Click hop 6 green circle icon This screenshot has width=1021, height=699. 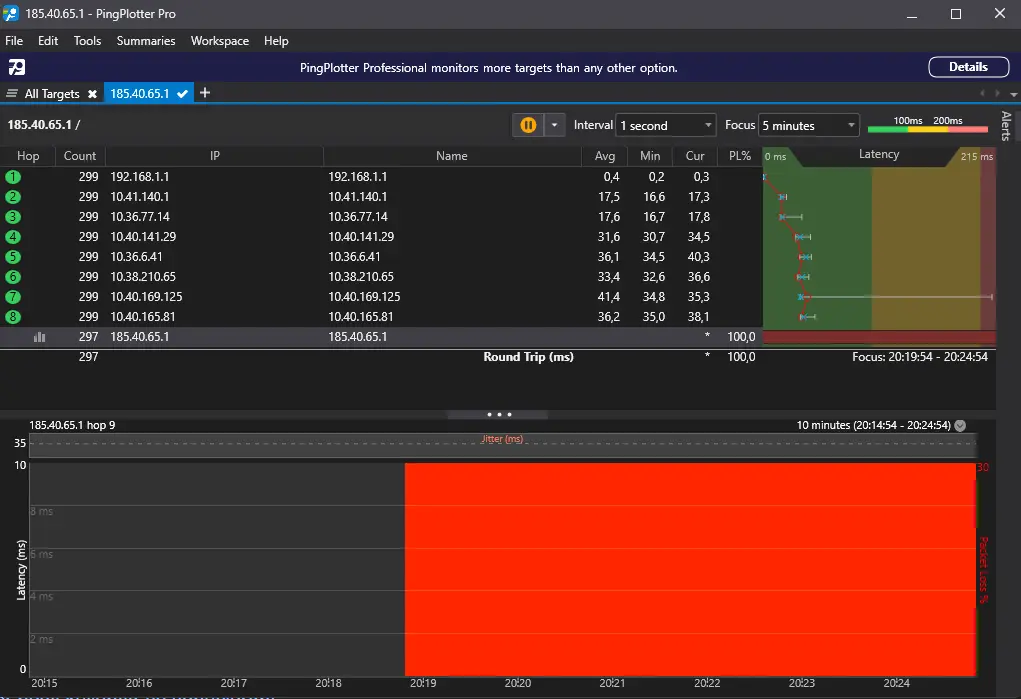point(12,277)
